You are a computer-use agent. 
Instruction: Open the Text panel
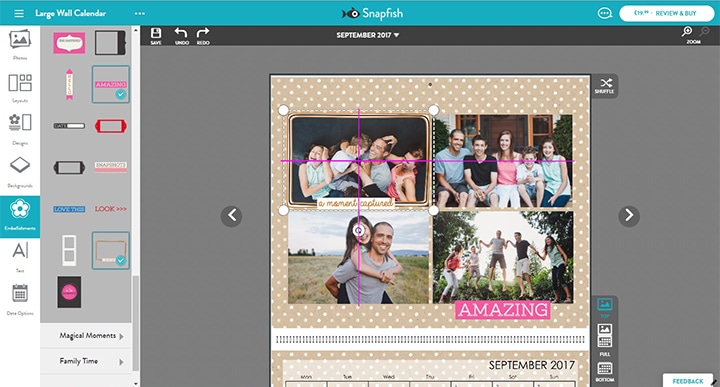(20, 257)
